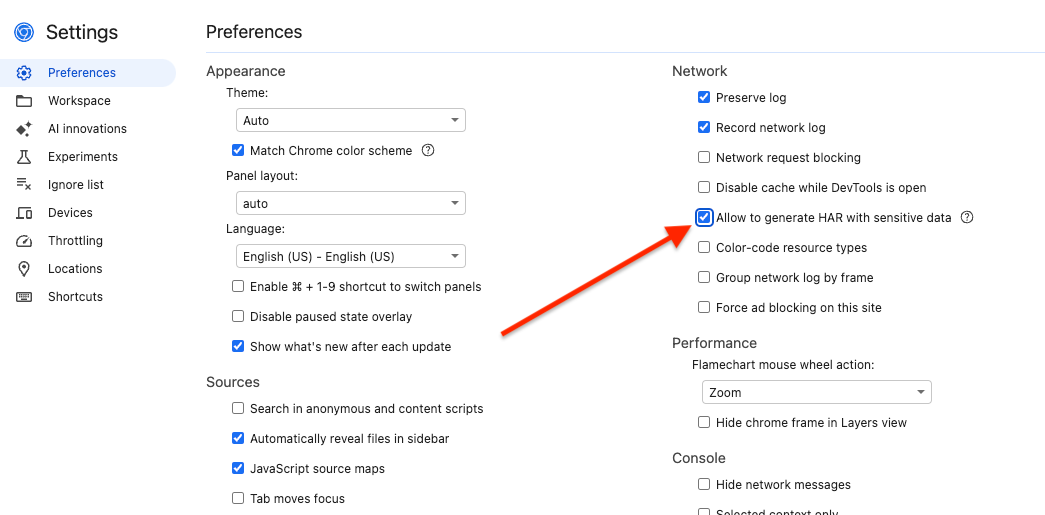This screenshot has width=1045, height=515.
Task: Click the Ignore list icon
Action: tap(25, 185)
